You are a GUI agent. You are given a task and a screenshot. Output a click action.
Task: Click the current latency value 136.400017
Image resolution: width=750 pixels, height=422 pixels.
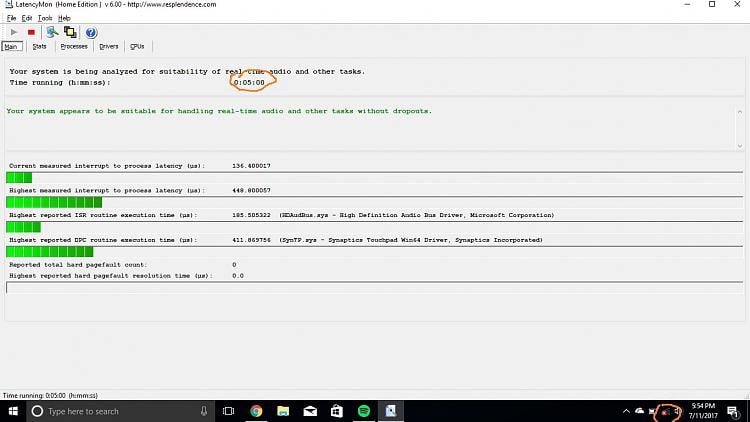point(252,166)
